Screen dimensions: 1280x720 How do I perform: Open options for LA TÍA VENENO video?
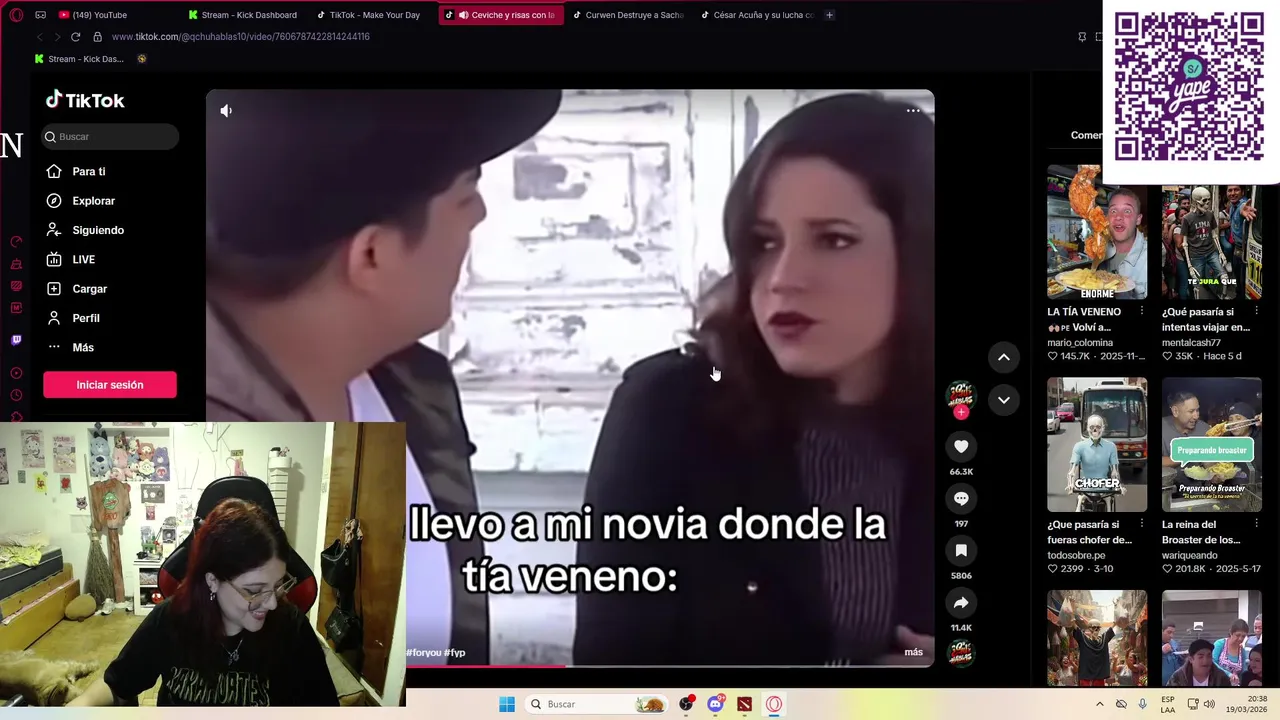coord(1141,311)
